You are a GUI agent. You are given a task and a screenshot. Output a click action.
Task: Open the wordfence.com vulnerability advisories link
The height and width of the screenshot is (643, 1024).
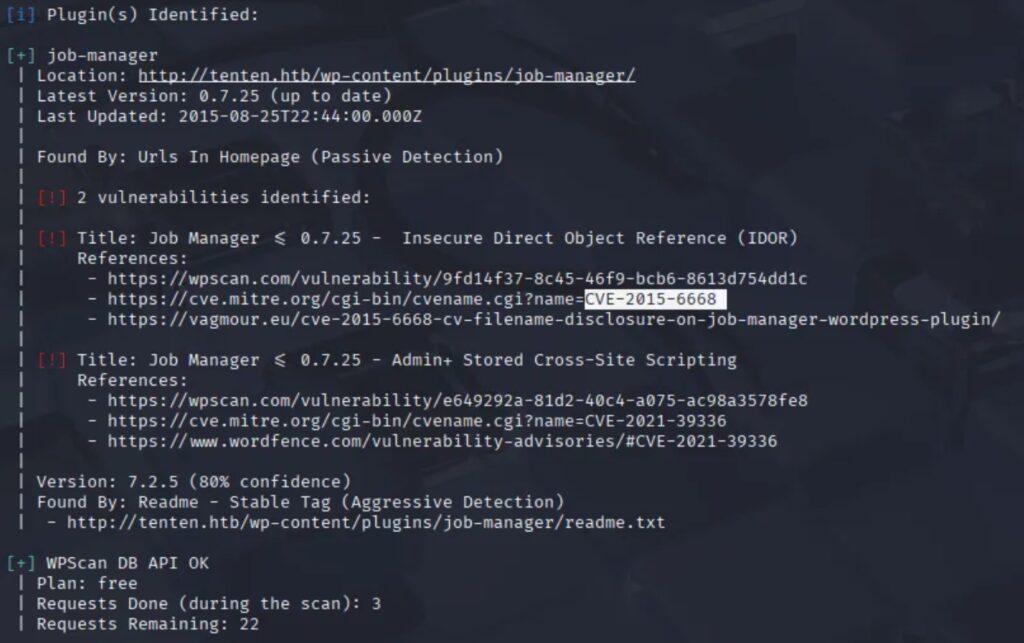point(442,441)
